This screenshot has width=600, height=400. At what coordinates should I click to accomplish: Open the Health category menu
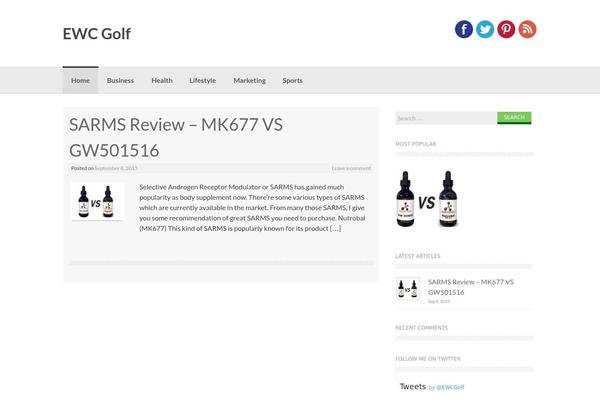tap(162, 80)
